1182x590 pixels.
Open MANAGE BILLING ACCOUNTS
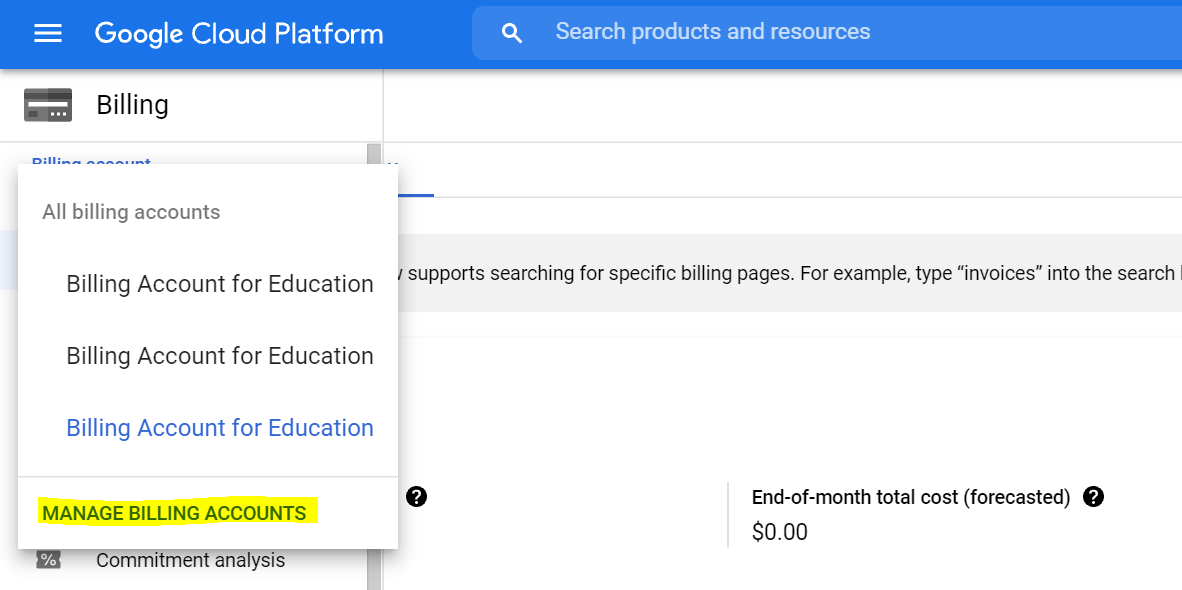(x=175, y=513)
